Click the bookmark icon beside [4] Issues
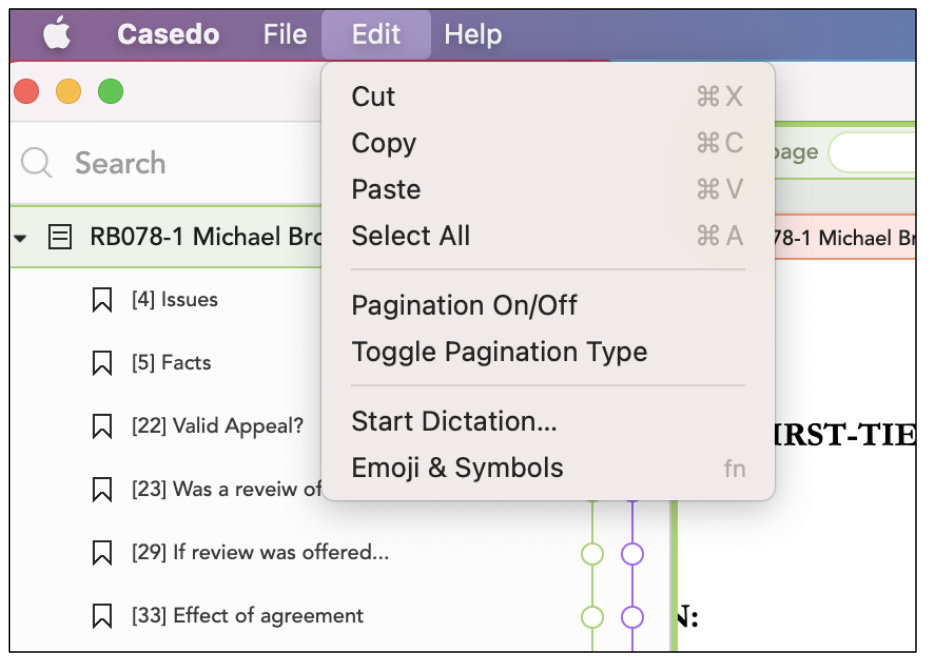The image size is (928, 664). click(x=102, y=300)
